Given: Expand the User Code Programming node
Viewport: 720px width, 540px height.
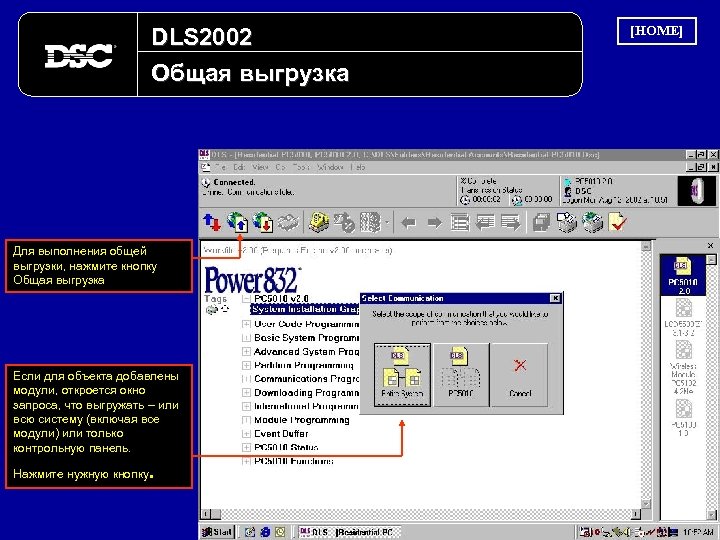Looking at the screenshot, I should click(x=246, y=324).
